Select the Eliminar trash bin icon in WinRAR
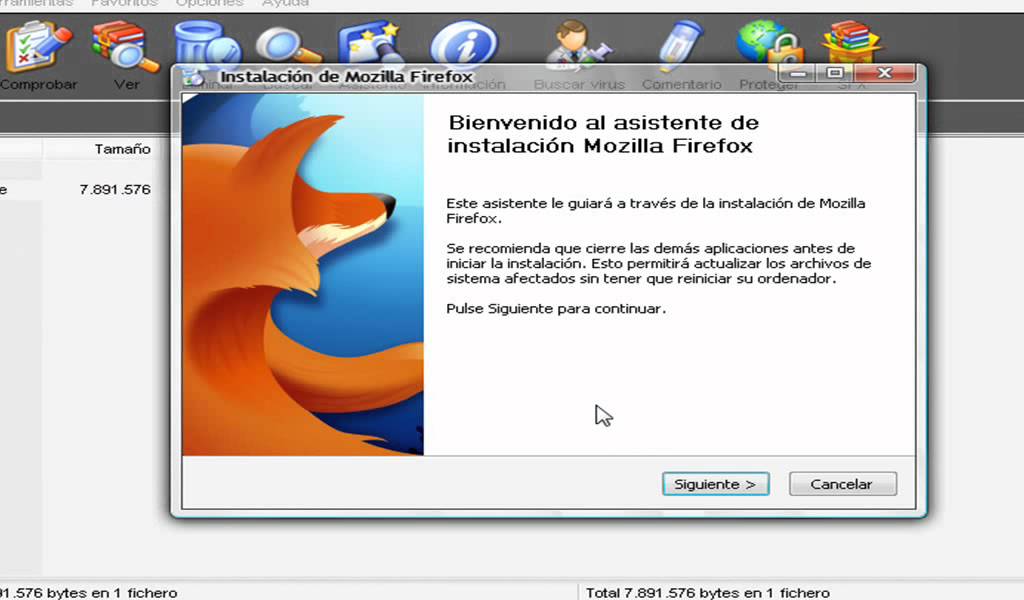The height and width of the screenshot is (600, 1024). pyautogui.click(x=208, y=43)
